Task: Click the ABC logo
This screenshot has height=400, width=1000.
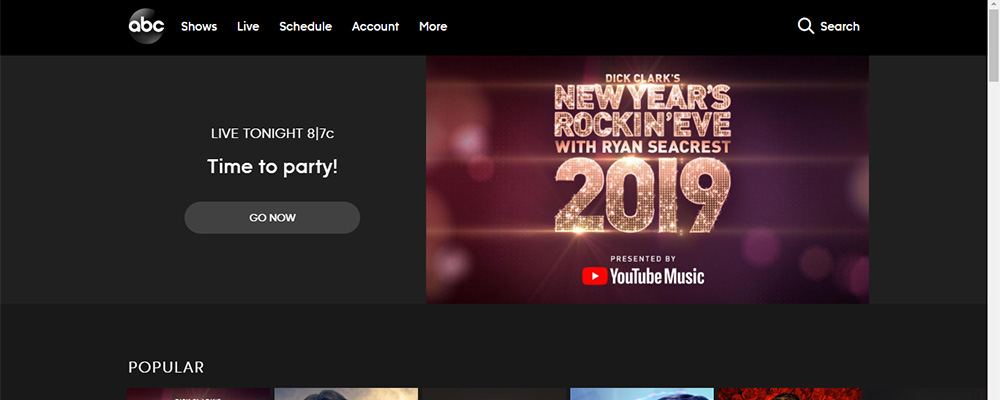Action: [146, 26]
